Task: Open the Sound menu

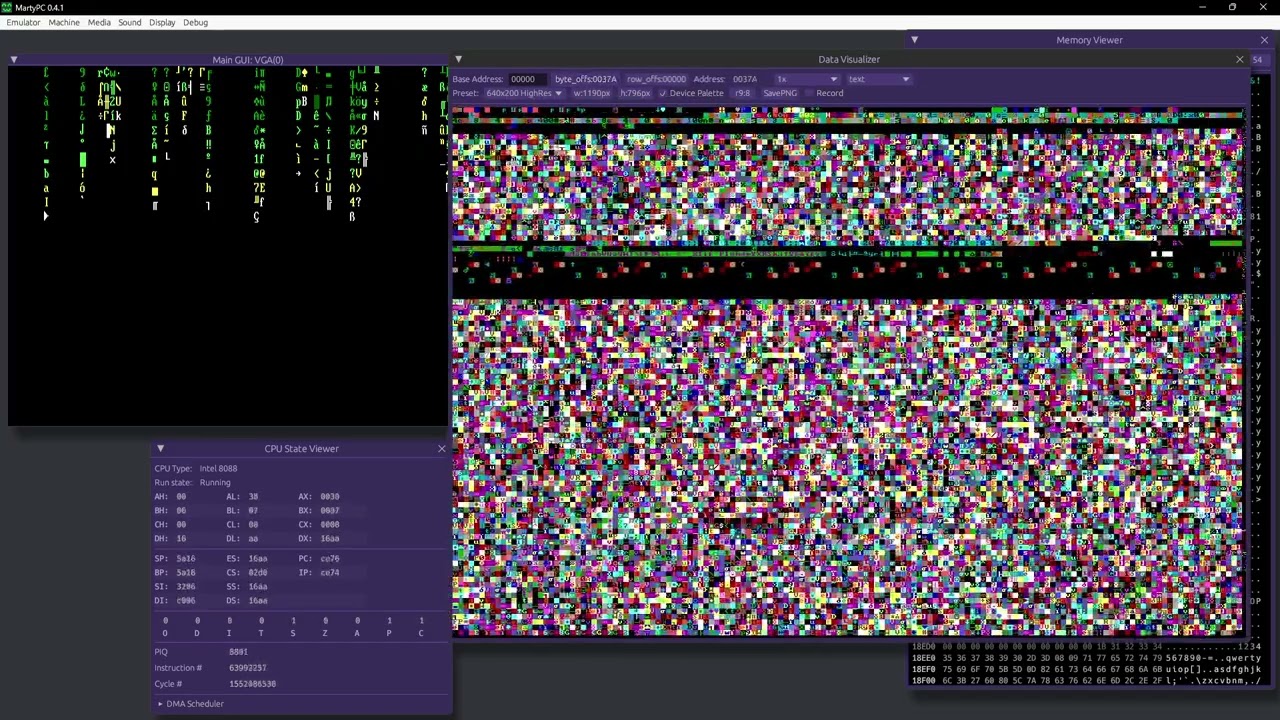Action: 130,22
